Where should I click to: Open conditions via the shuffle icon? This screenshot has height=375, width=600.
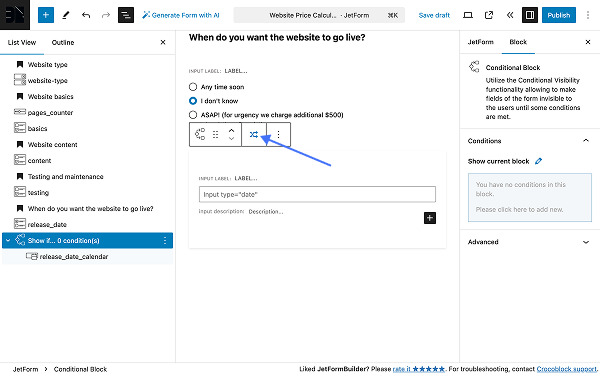(254, 135)
